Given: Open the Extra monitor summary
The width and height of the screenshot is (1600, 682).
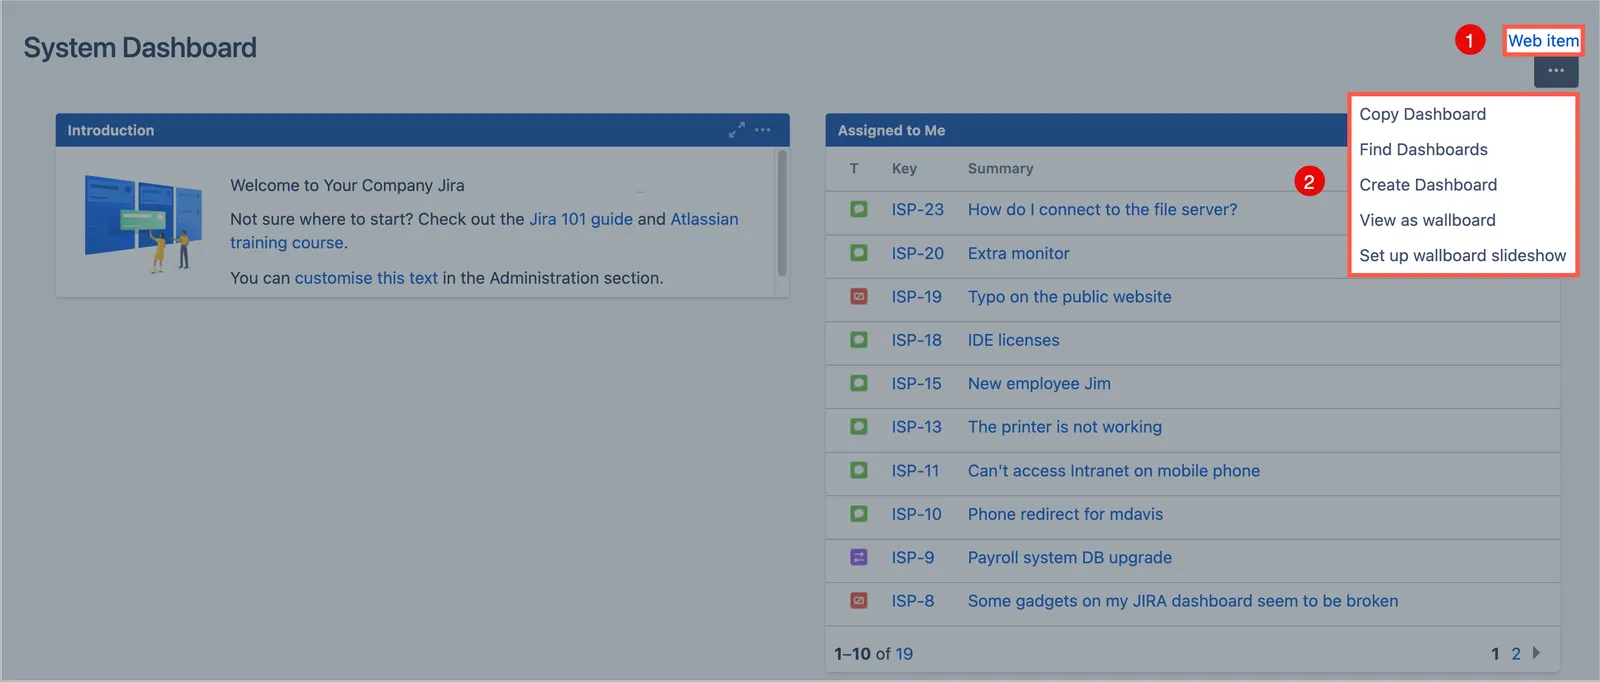Looking at the screenshot, I should click(1019, 254).
